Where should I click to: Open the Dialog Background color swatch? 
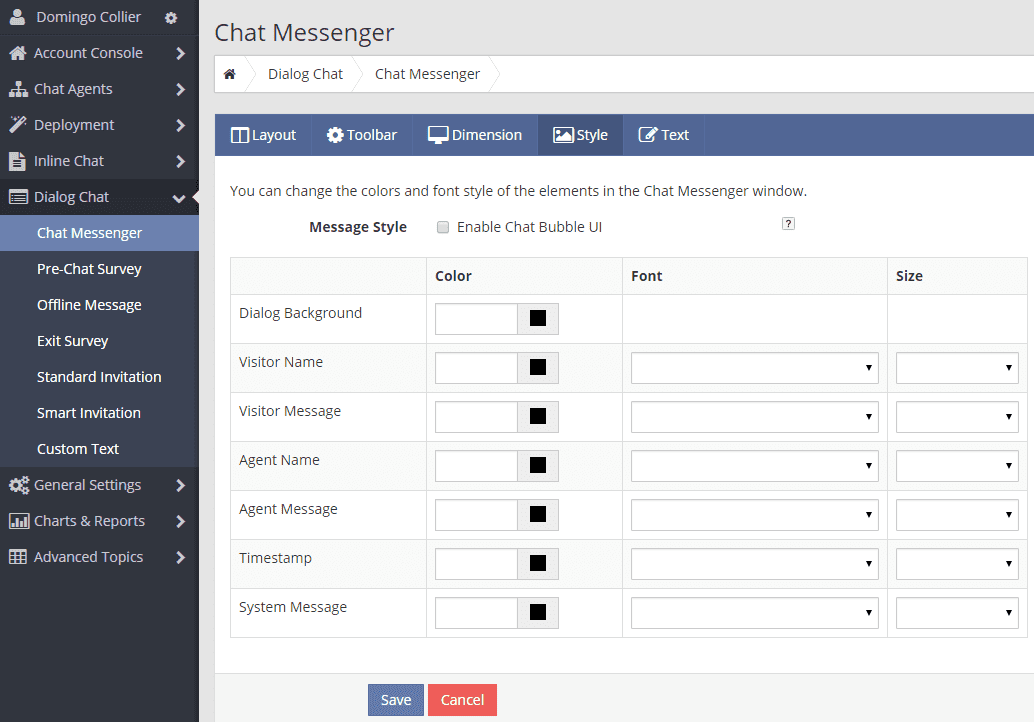541,318
